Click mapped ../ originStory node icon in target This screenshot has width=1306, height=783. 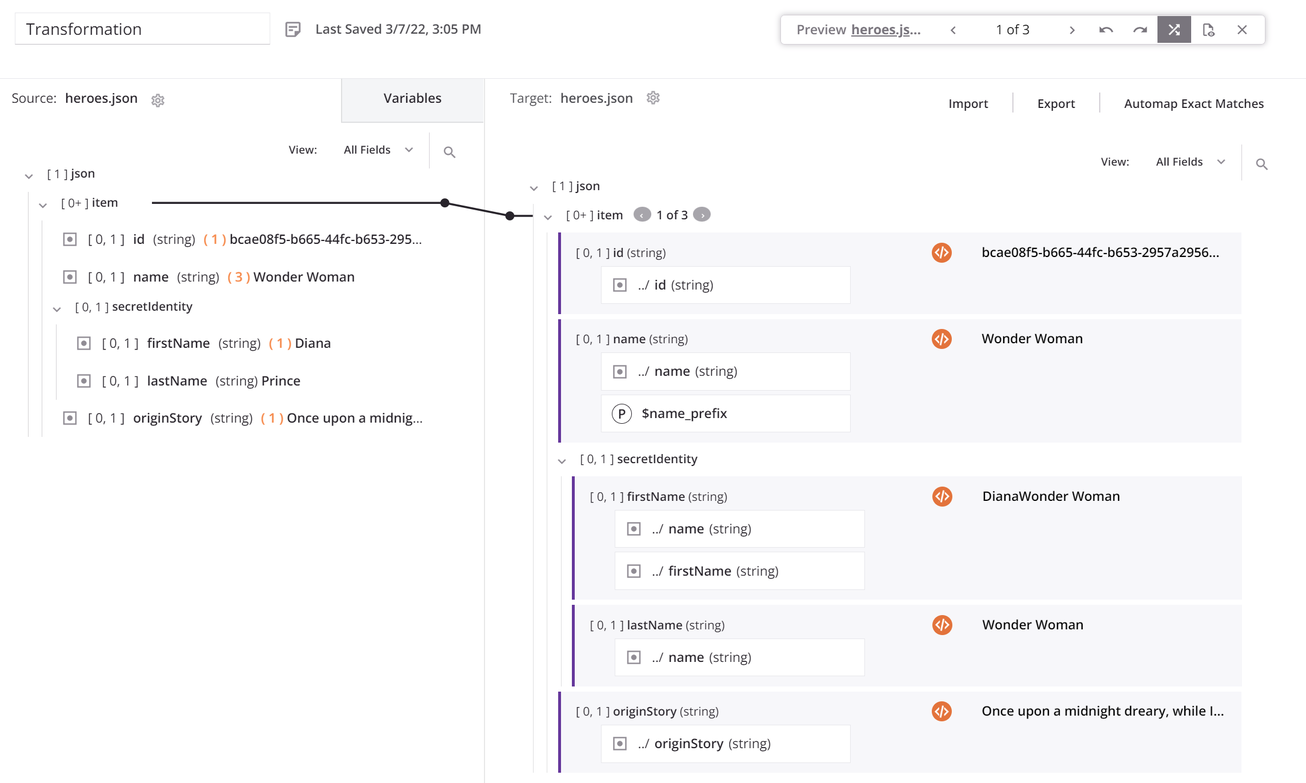(620, 744)
